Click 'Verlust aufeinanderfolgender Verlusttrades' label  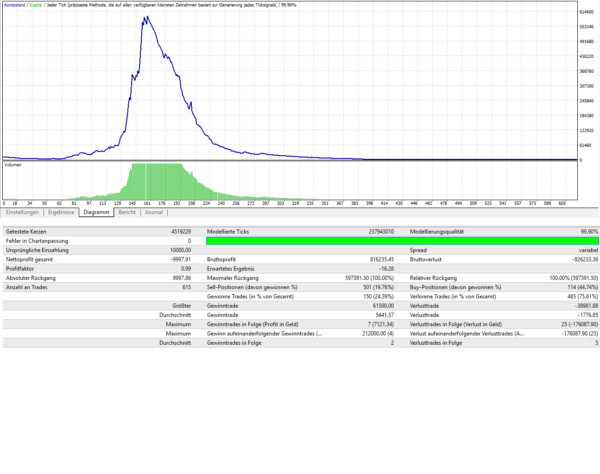click(x=466, y=334)
